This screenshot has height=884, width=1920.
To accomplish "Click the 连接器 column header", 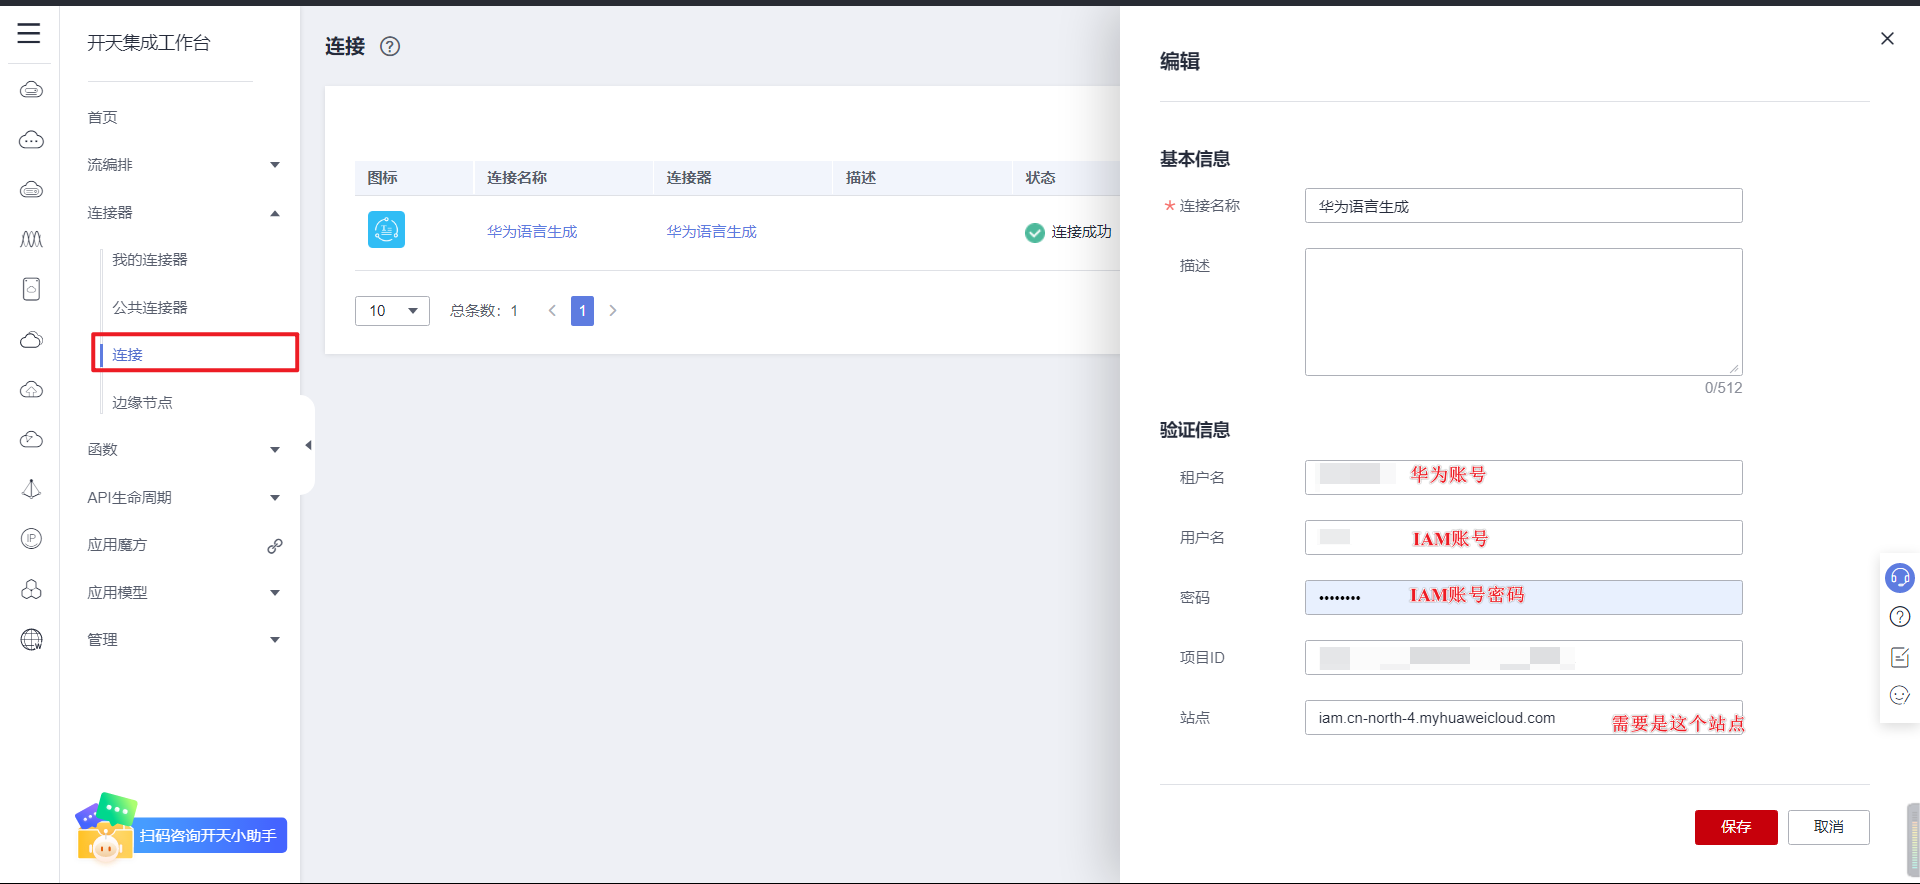I will (689, 178).
